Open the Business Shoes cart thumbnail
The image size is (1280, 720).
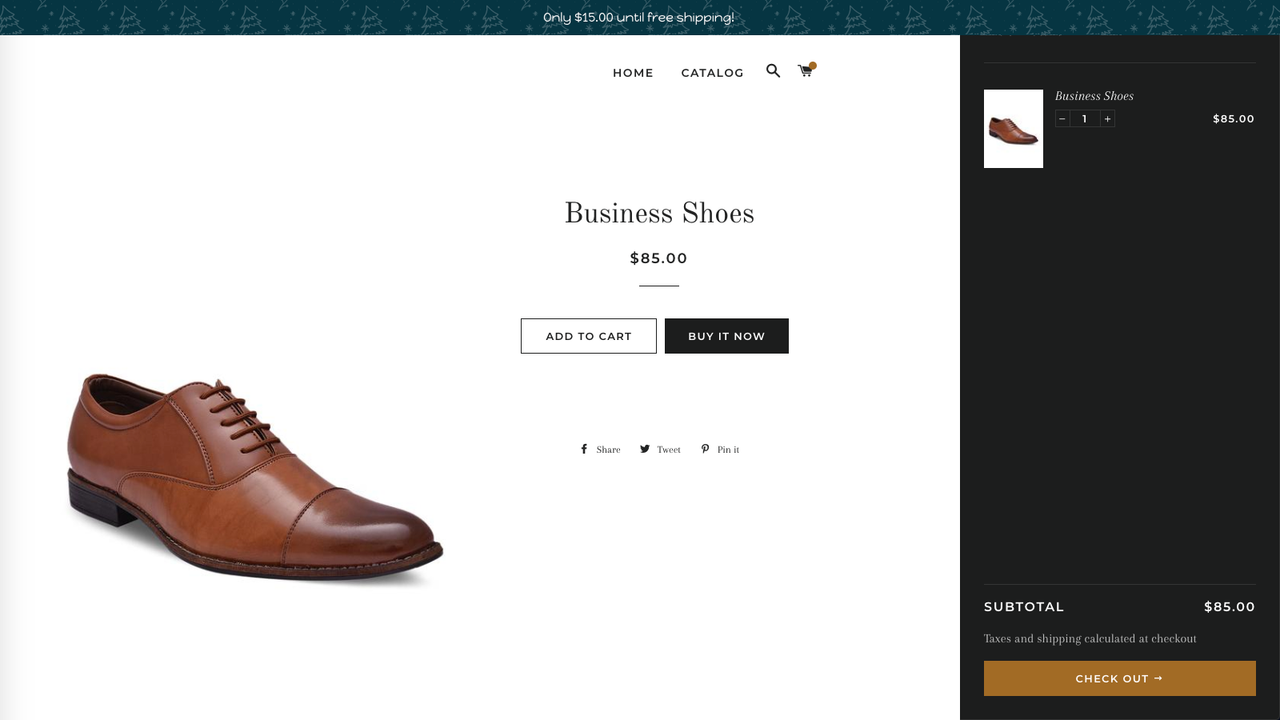click(1013, 129)
